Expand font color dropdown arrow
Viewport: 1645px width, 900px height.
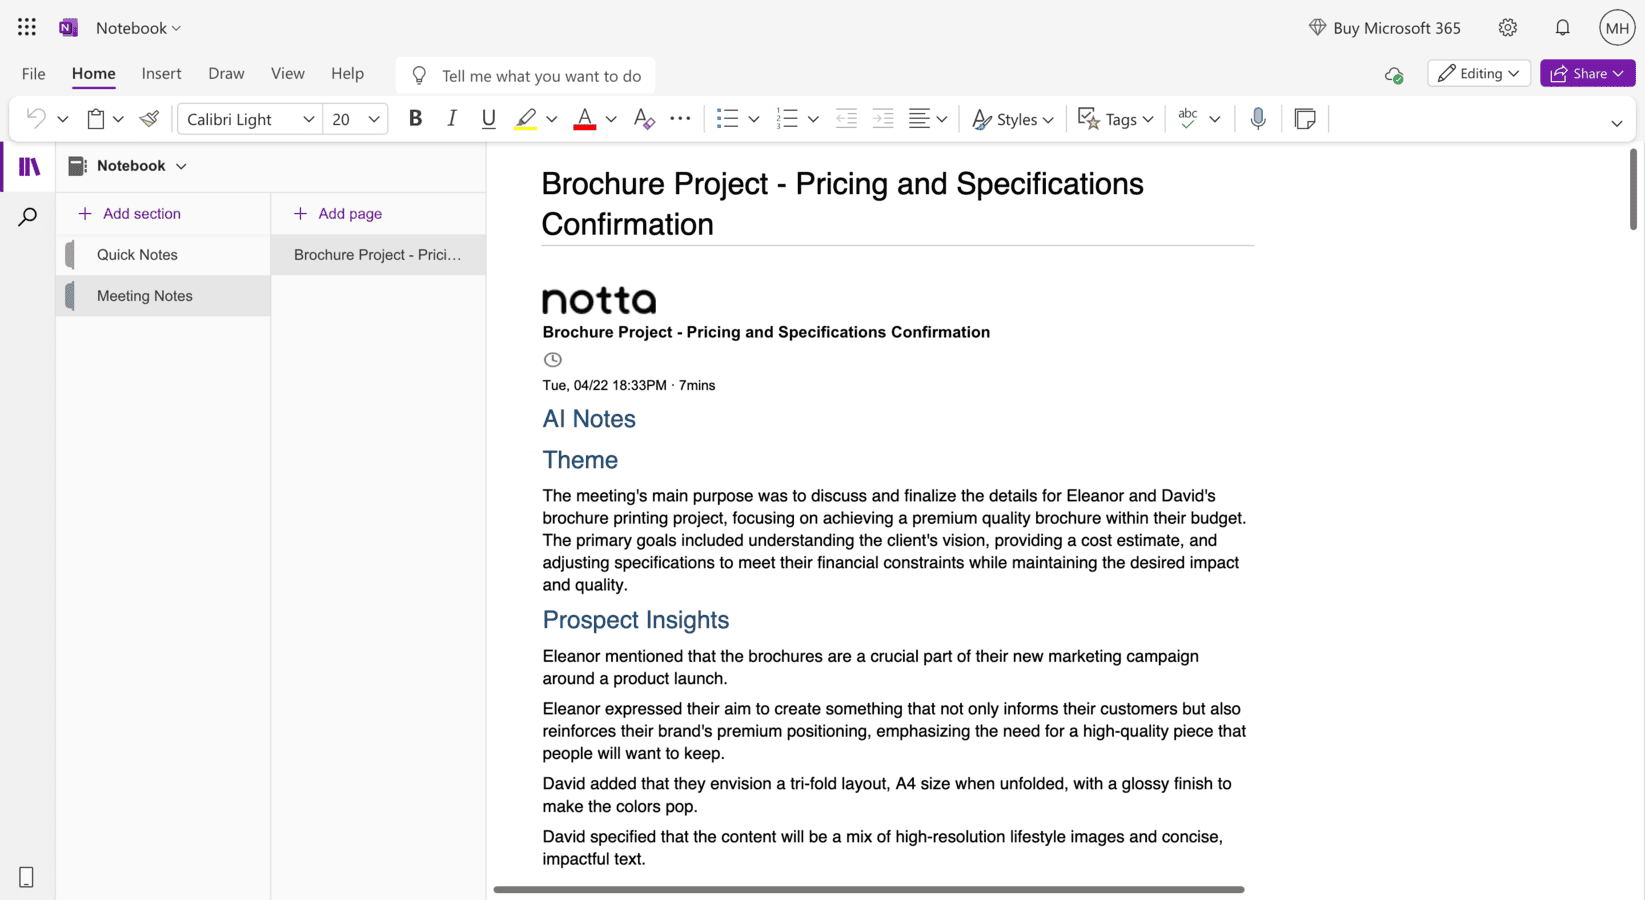tap(611, 119)
